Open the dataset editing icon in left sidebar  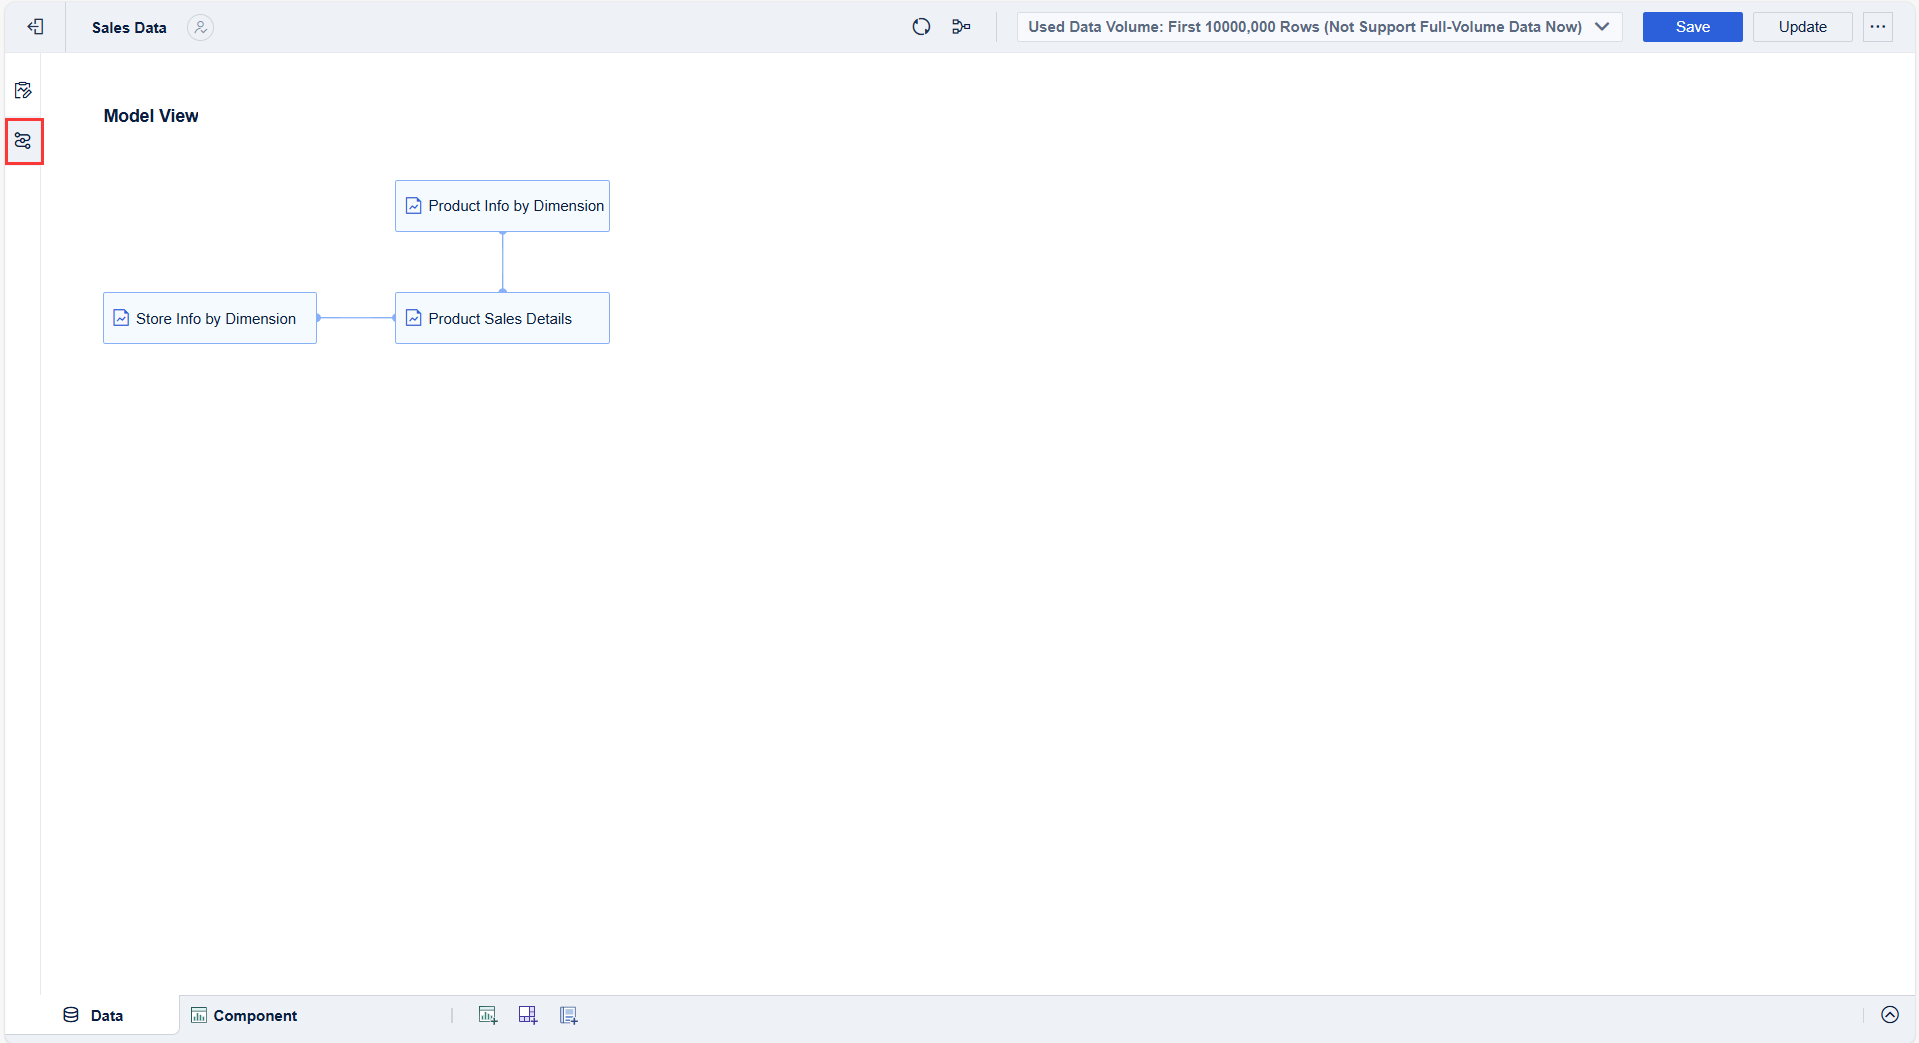(23, 90)
